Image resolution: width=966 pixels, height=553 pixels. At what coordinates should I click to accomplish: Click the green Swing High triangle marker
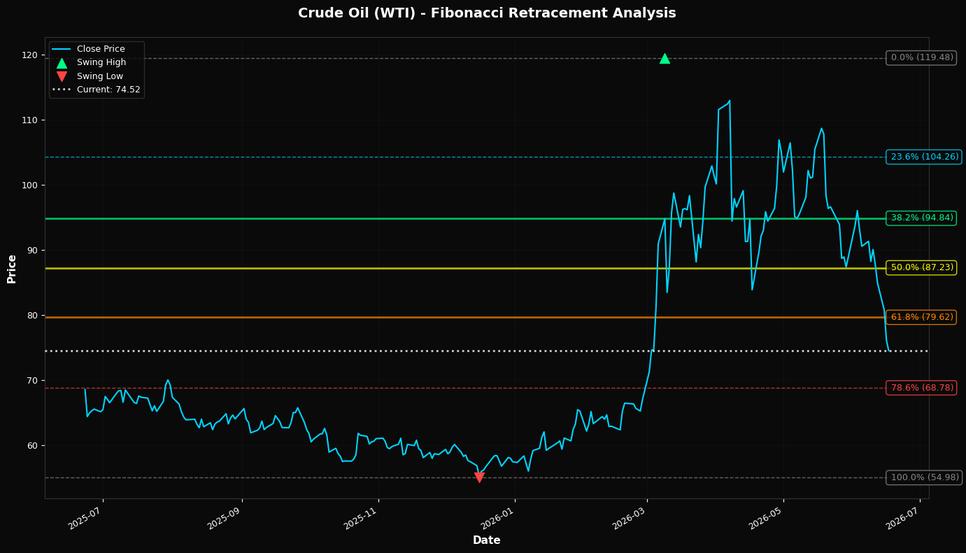(x=664, y=59)
